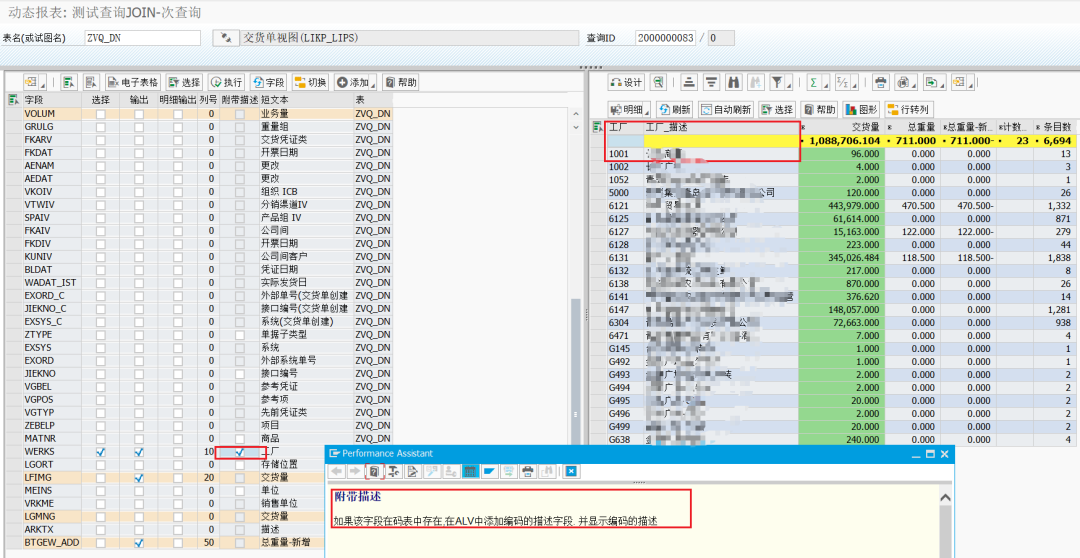Screen dimensions: 1080x558
Task: Click the 执行 execute button
Action: click(227, 83)
